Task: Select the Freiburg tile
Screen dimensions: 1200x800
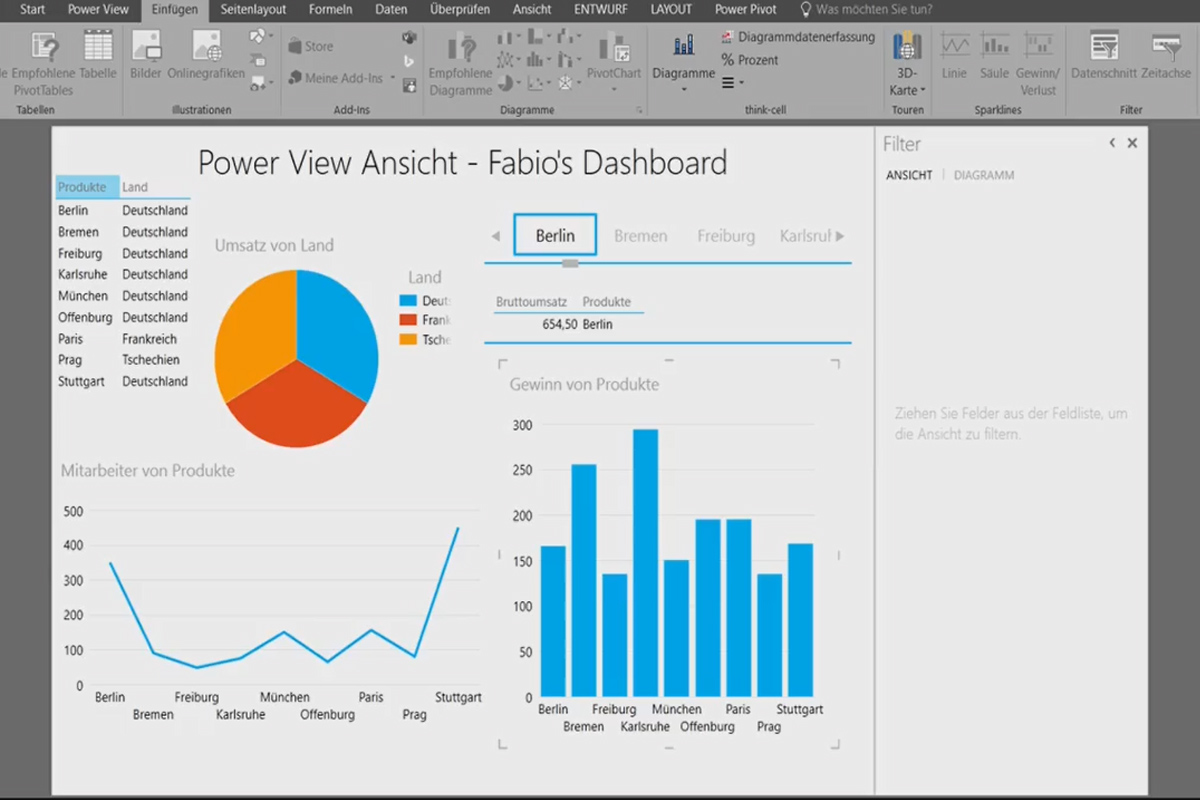Action: pos(726,236)
